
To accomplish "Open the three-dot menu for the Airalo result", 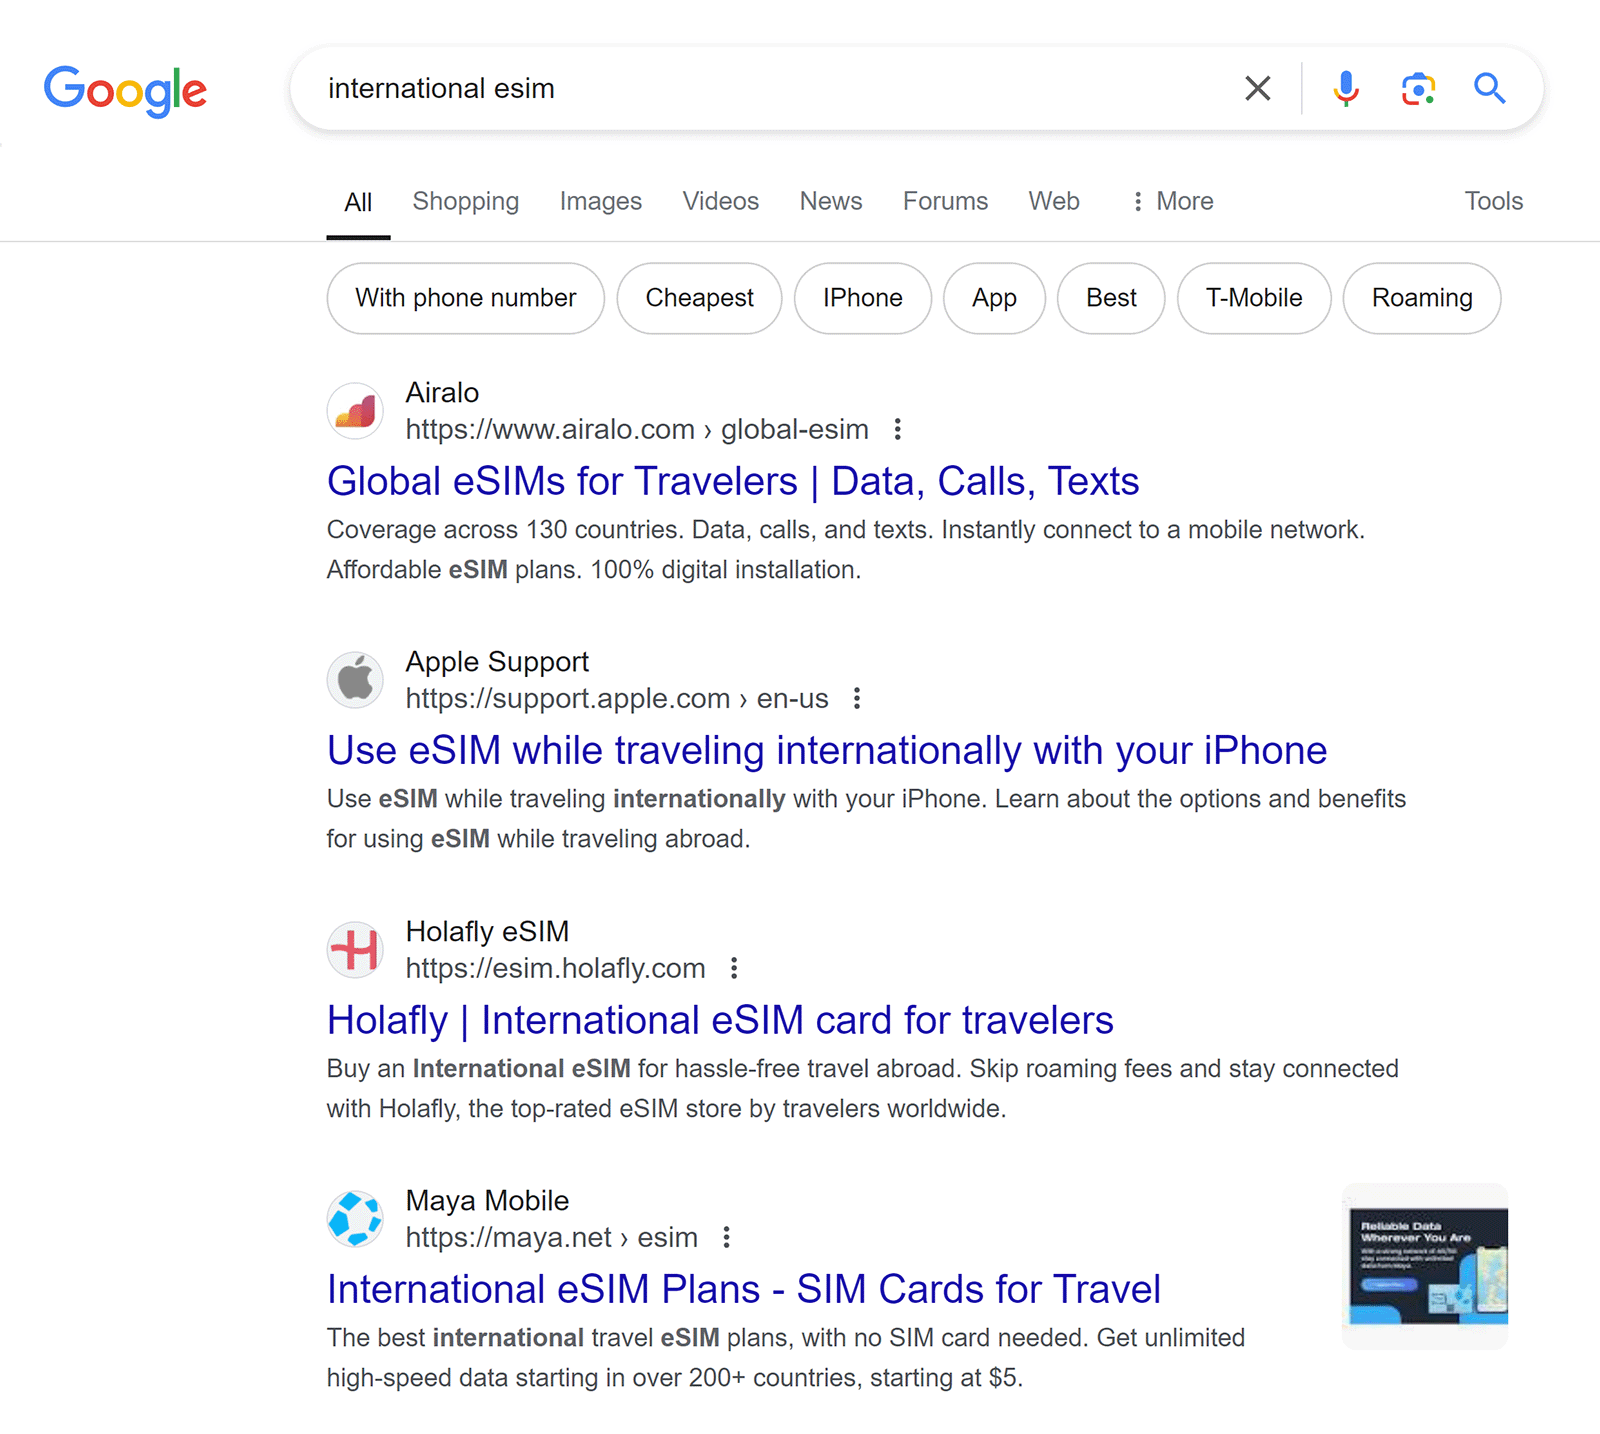I will coord(898,429).
